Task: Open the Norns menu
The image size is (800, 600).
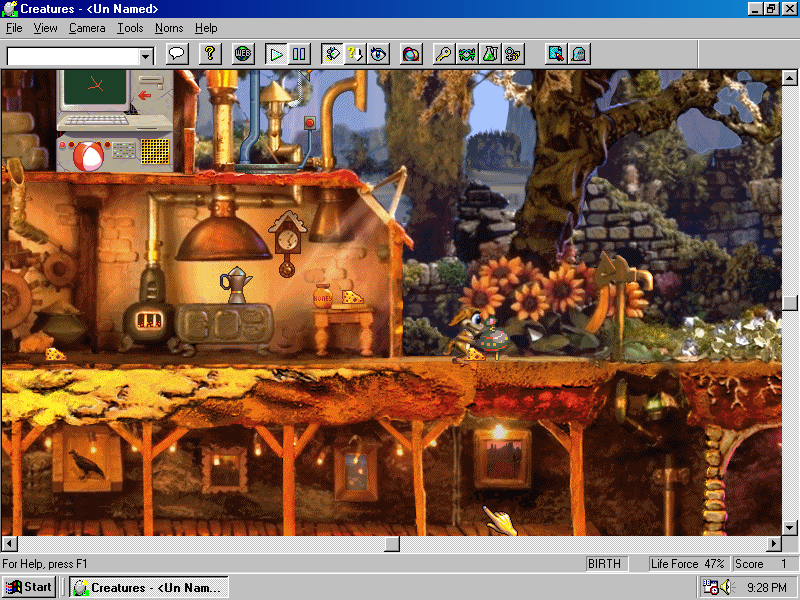Action: point(169,28)
